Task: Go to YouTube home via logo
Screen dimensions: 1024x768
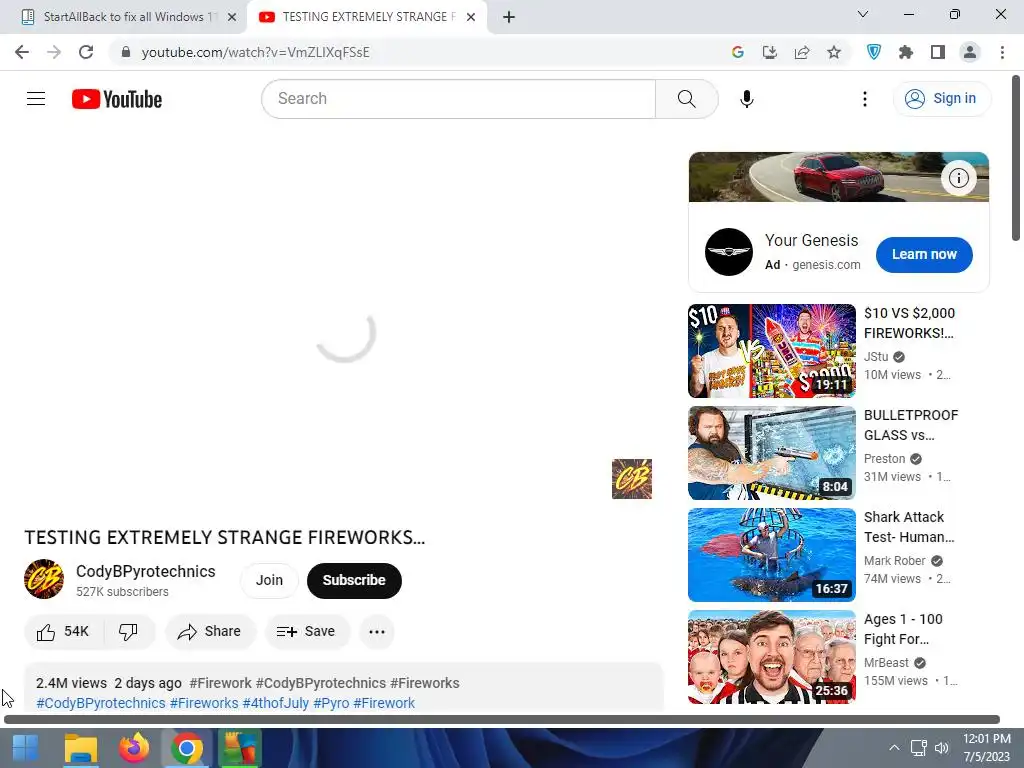Action: pyautogui.click(x=117, y=99)
